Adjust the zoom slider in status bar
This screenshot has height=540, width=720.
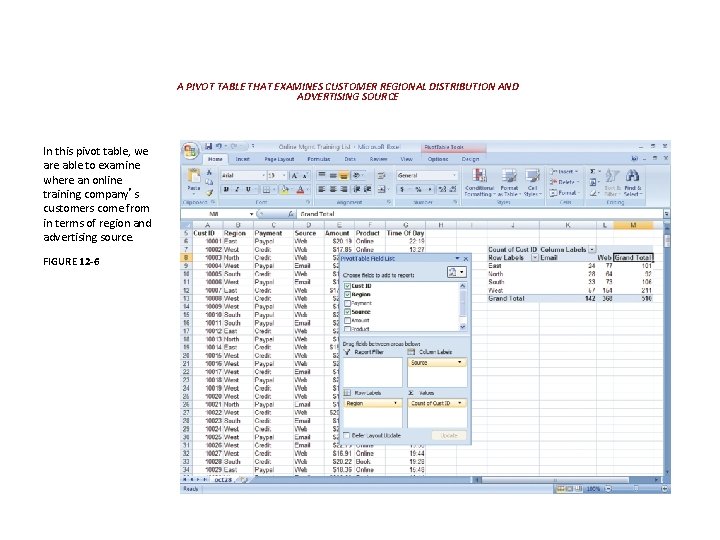(636, 489)
